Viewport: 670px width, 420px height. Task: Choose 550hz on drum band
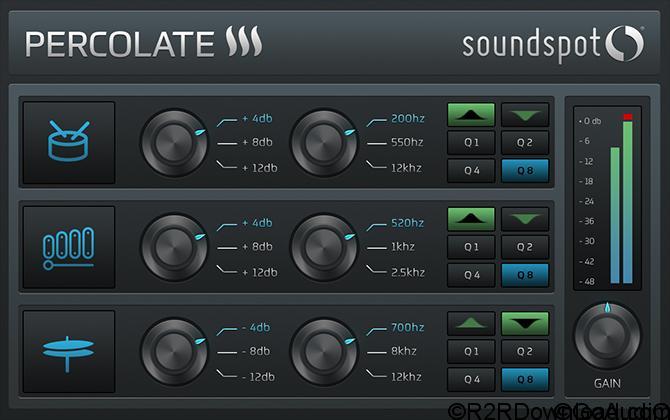tap(407, 142)
